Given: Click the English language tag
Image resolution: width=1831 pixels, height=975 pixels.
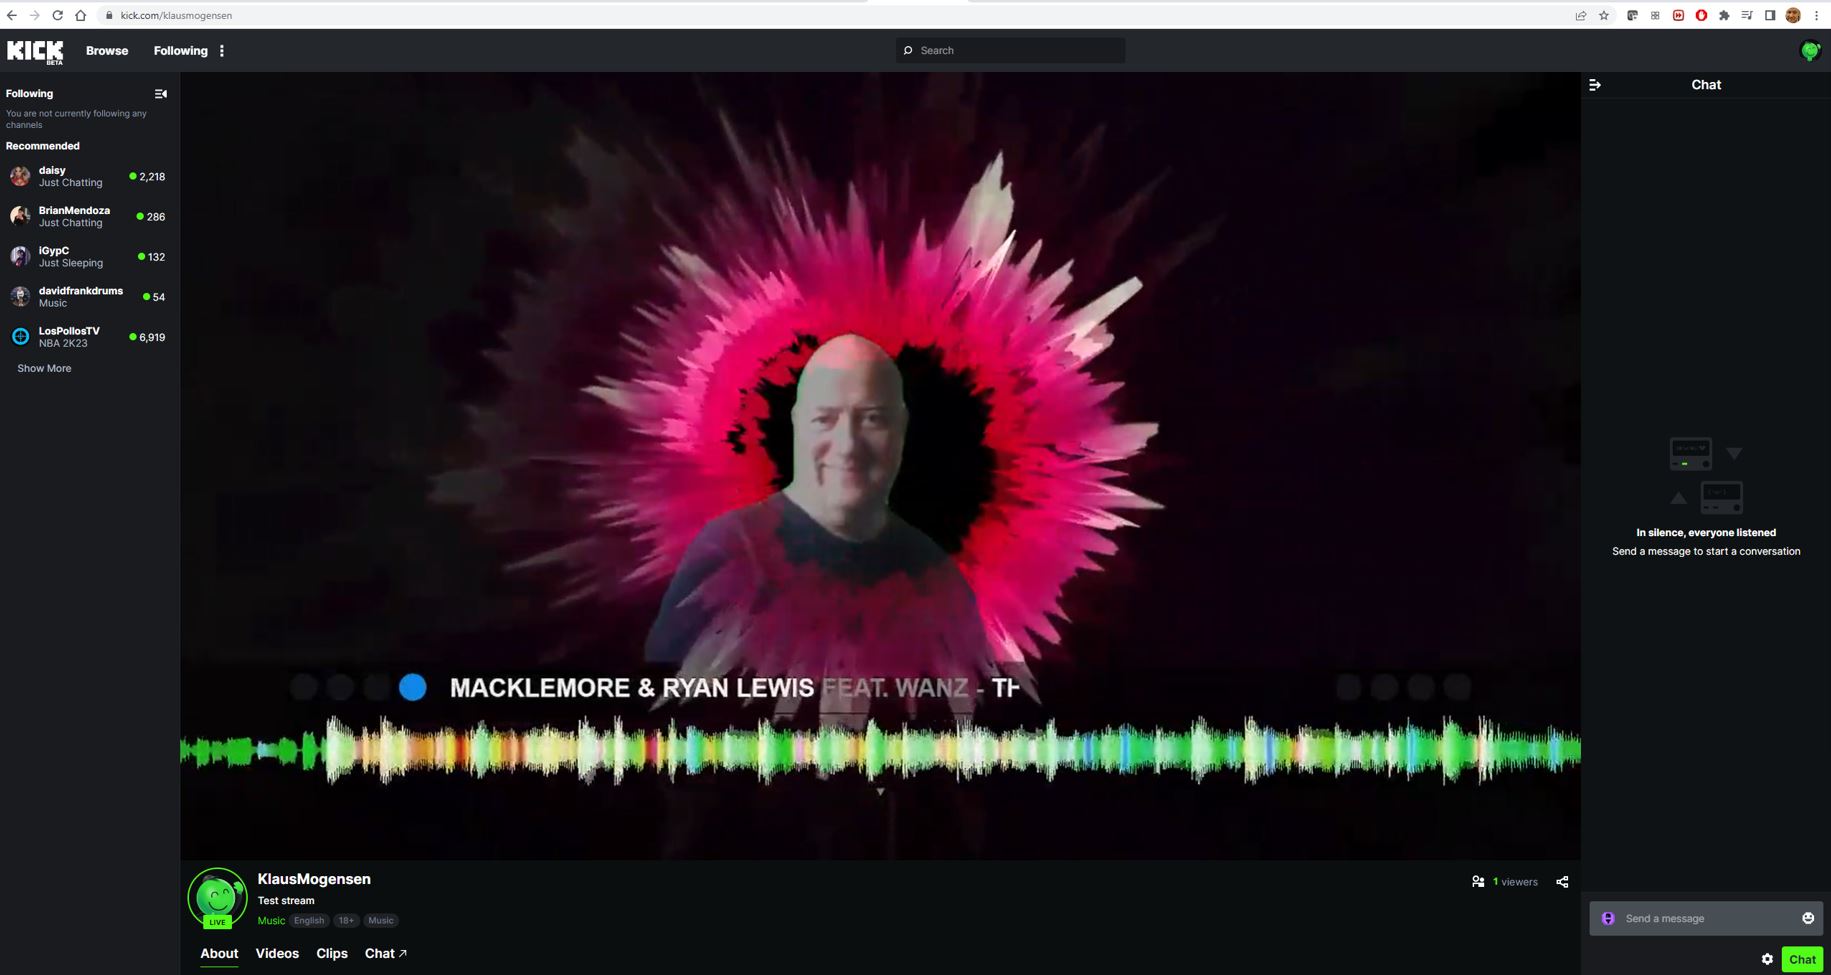Looking at the screenshot, I should click(x=309, y=921).
